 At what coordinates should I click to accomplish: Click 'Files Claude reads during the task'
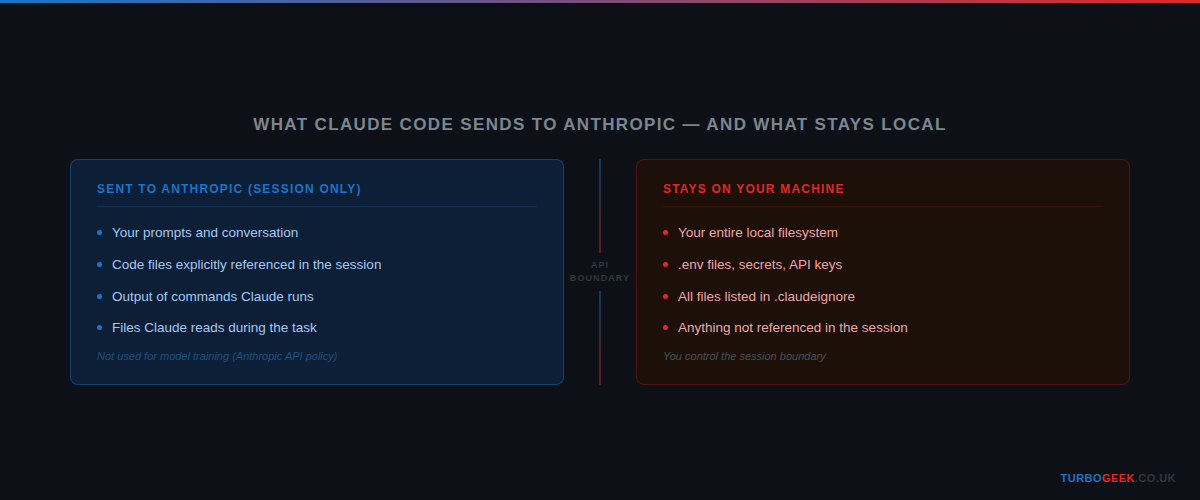214,328
